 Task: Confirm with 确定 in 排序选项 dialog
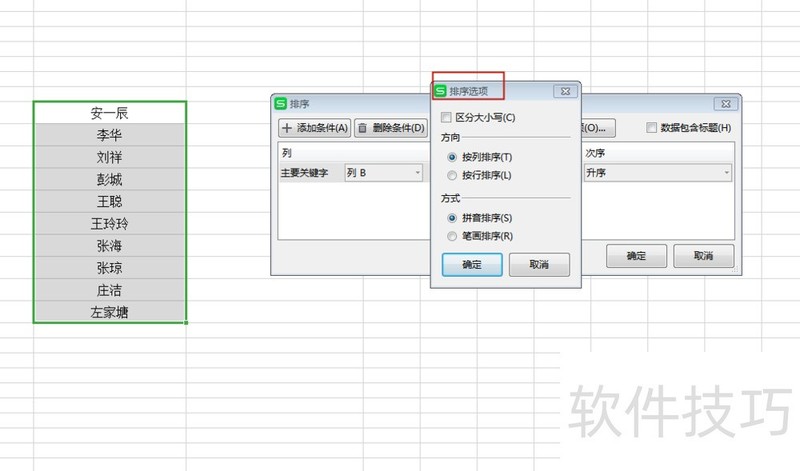472,264
